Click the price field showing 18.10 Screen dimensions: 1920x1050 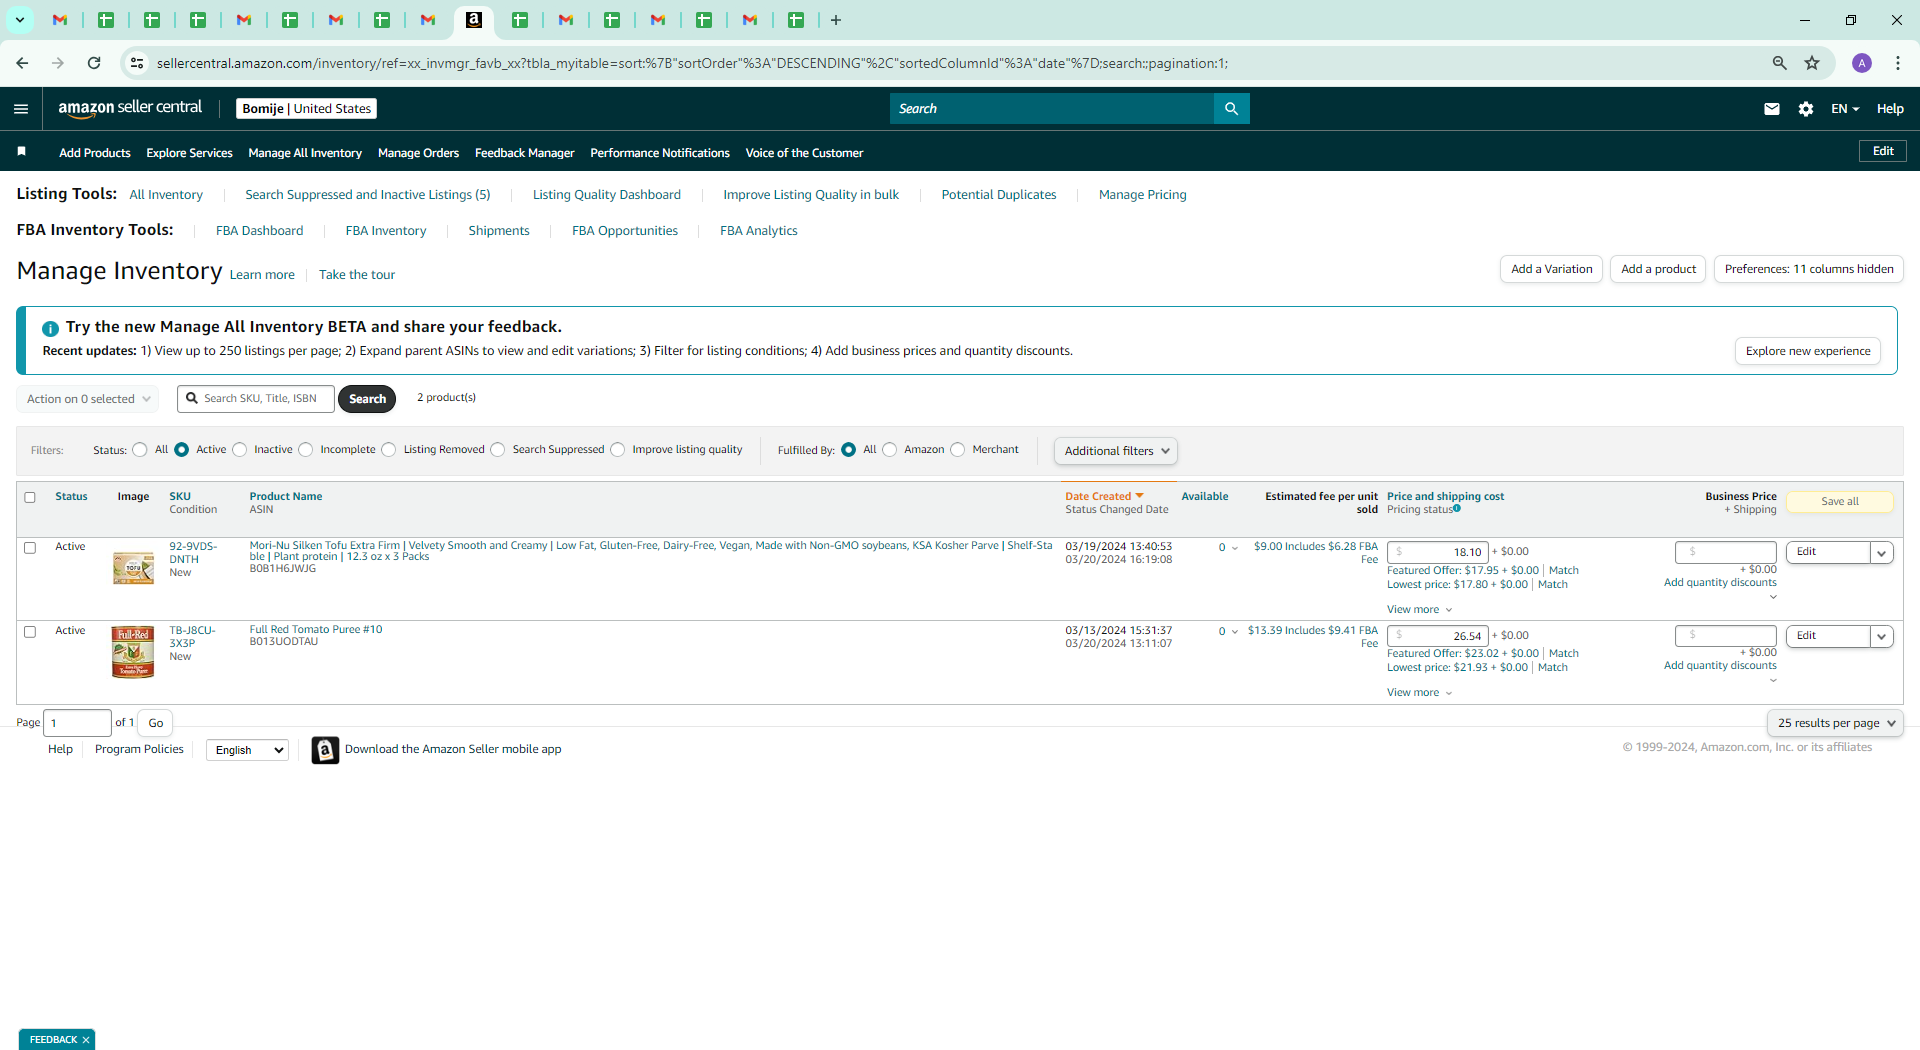[x=1438, y=552]
